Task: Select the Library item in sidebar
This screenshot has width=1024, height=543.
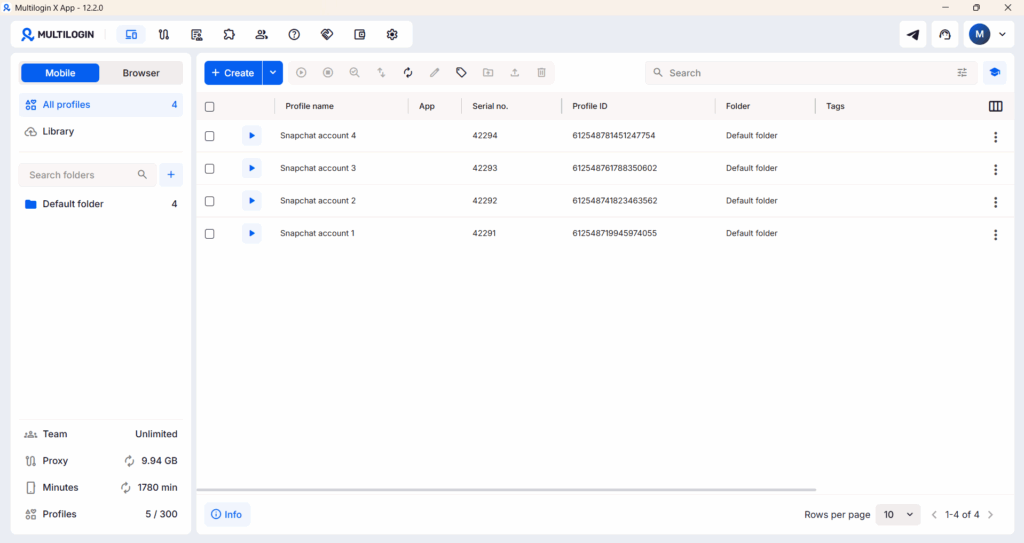Action: pos(58,132)
